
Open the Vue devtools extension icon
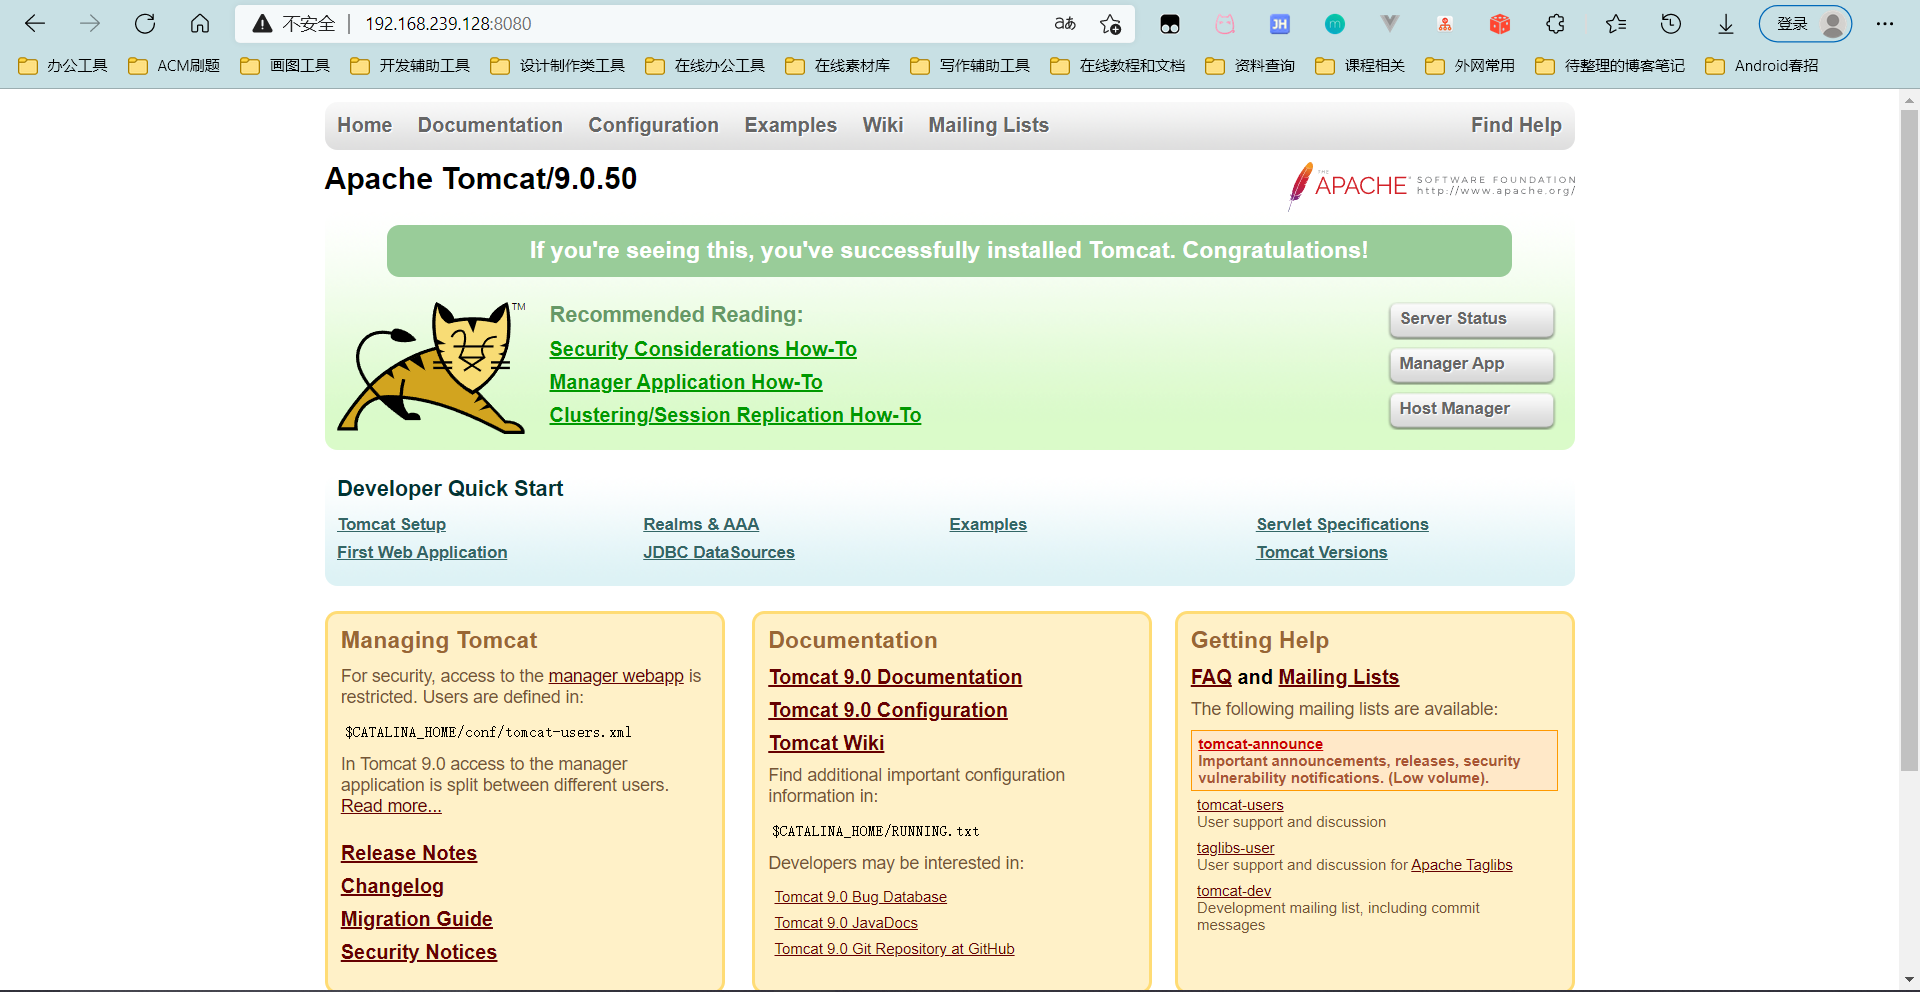coord(1390,24)
